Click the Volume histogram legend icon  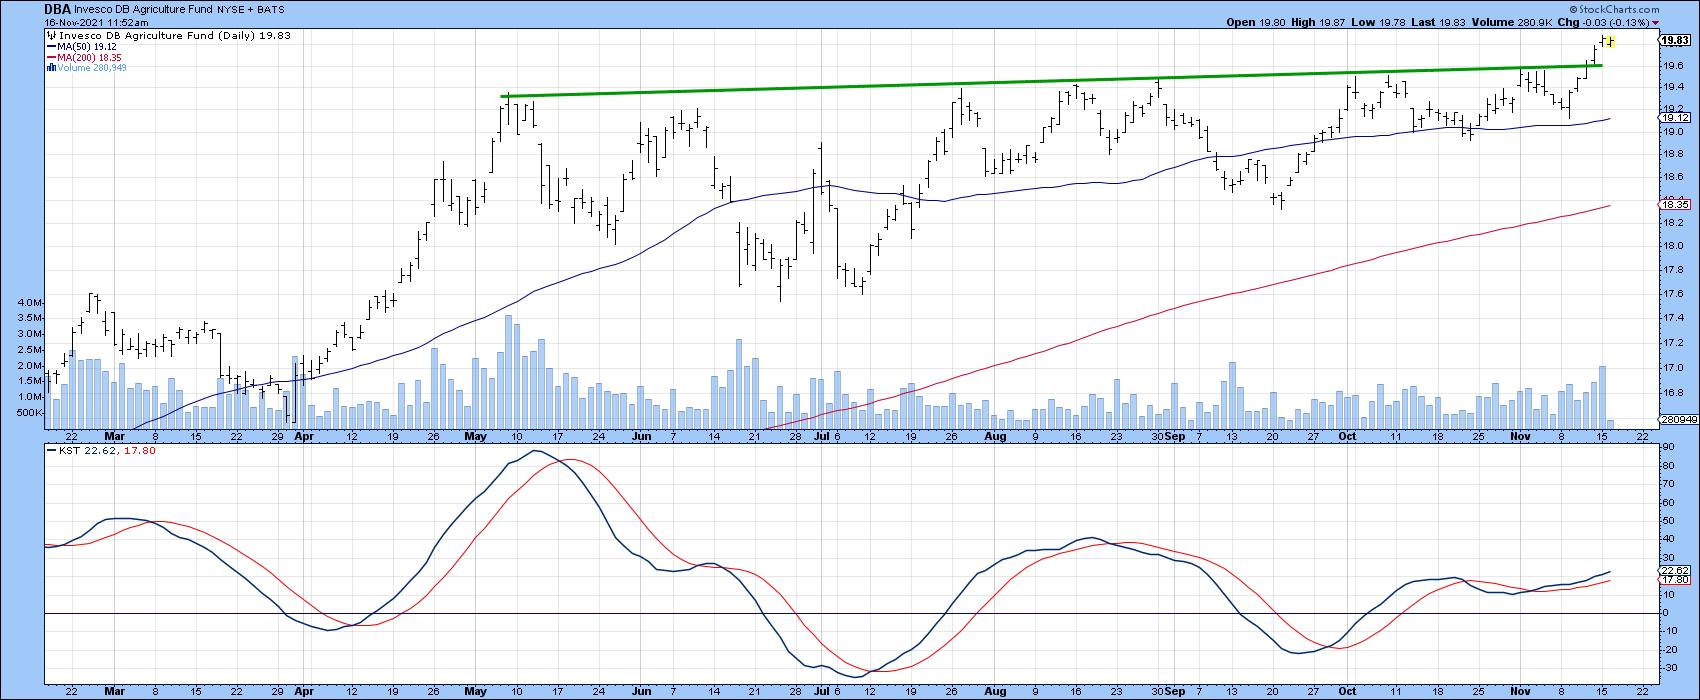51,68
